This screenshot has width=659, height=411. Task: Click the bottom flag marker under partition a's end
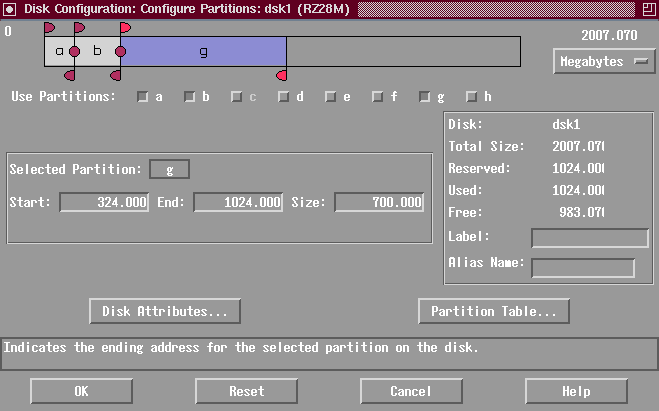[x=69, y=75]
